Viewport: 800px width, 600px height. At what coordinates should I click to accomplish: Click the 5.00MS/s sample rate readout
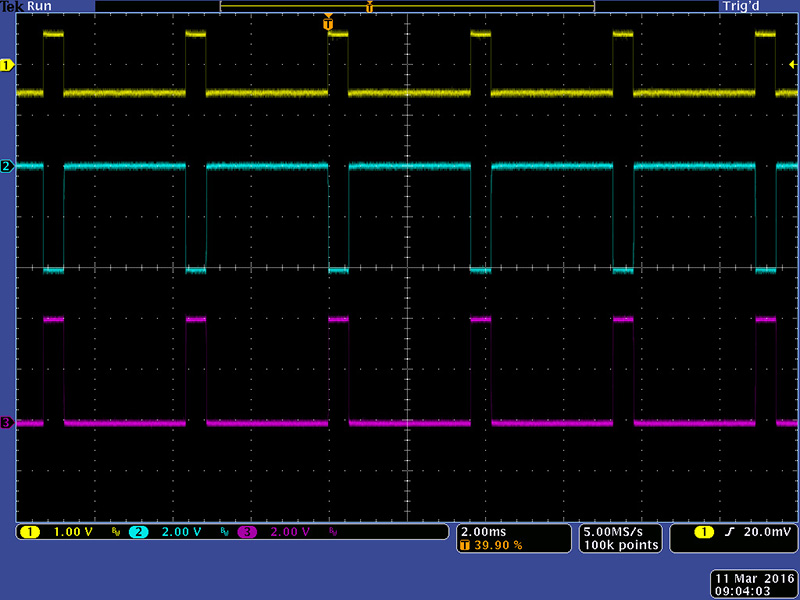[x=621, y=532]
